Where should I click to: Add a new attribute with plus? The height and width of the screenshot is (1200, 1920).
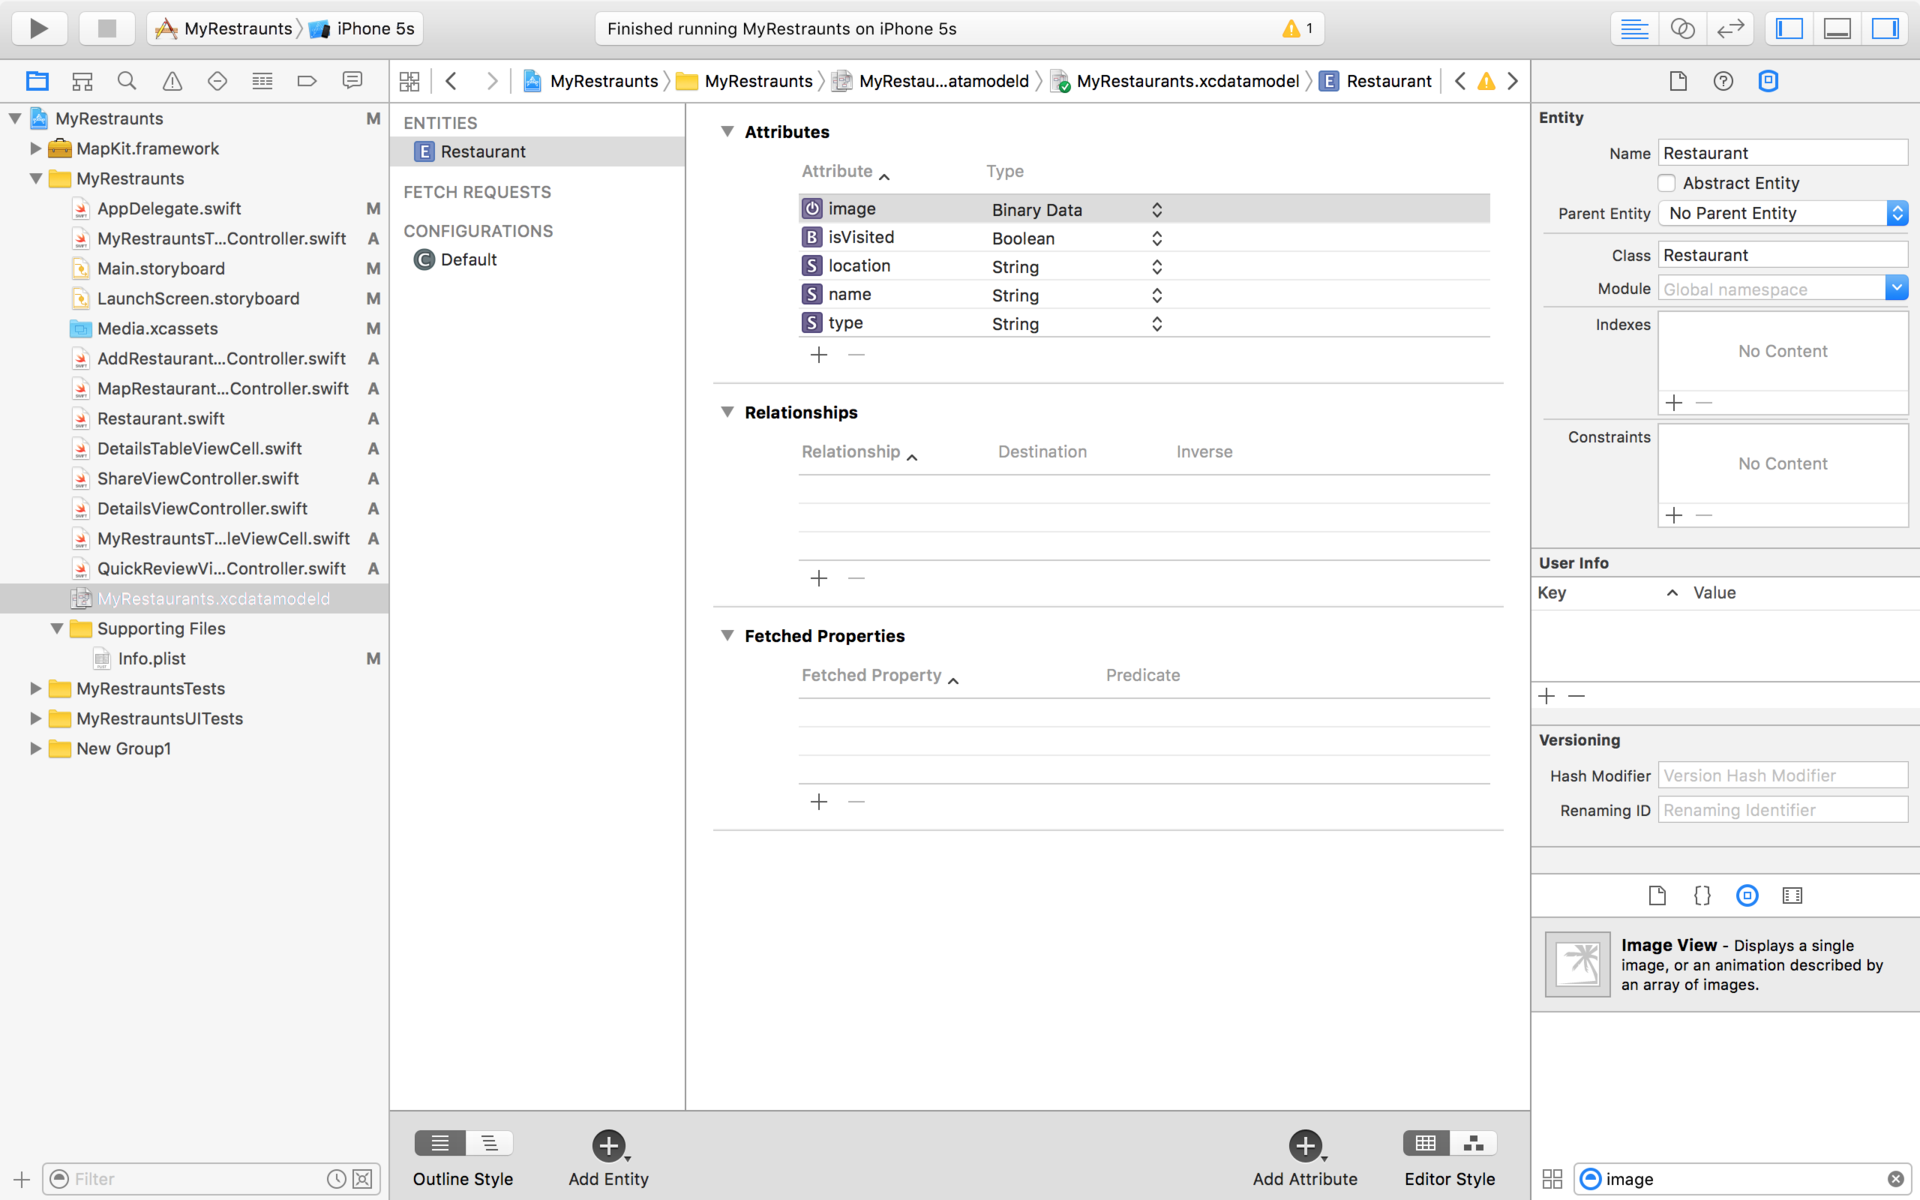(819, 355)
